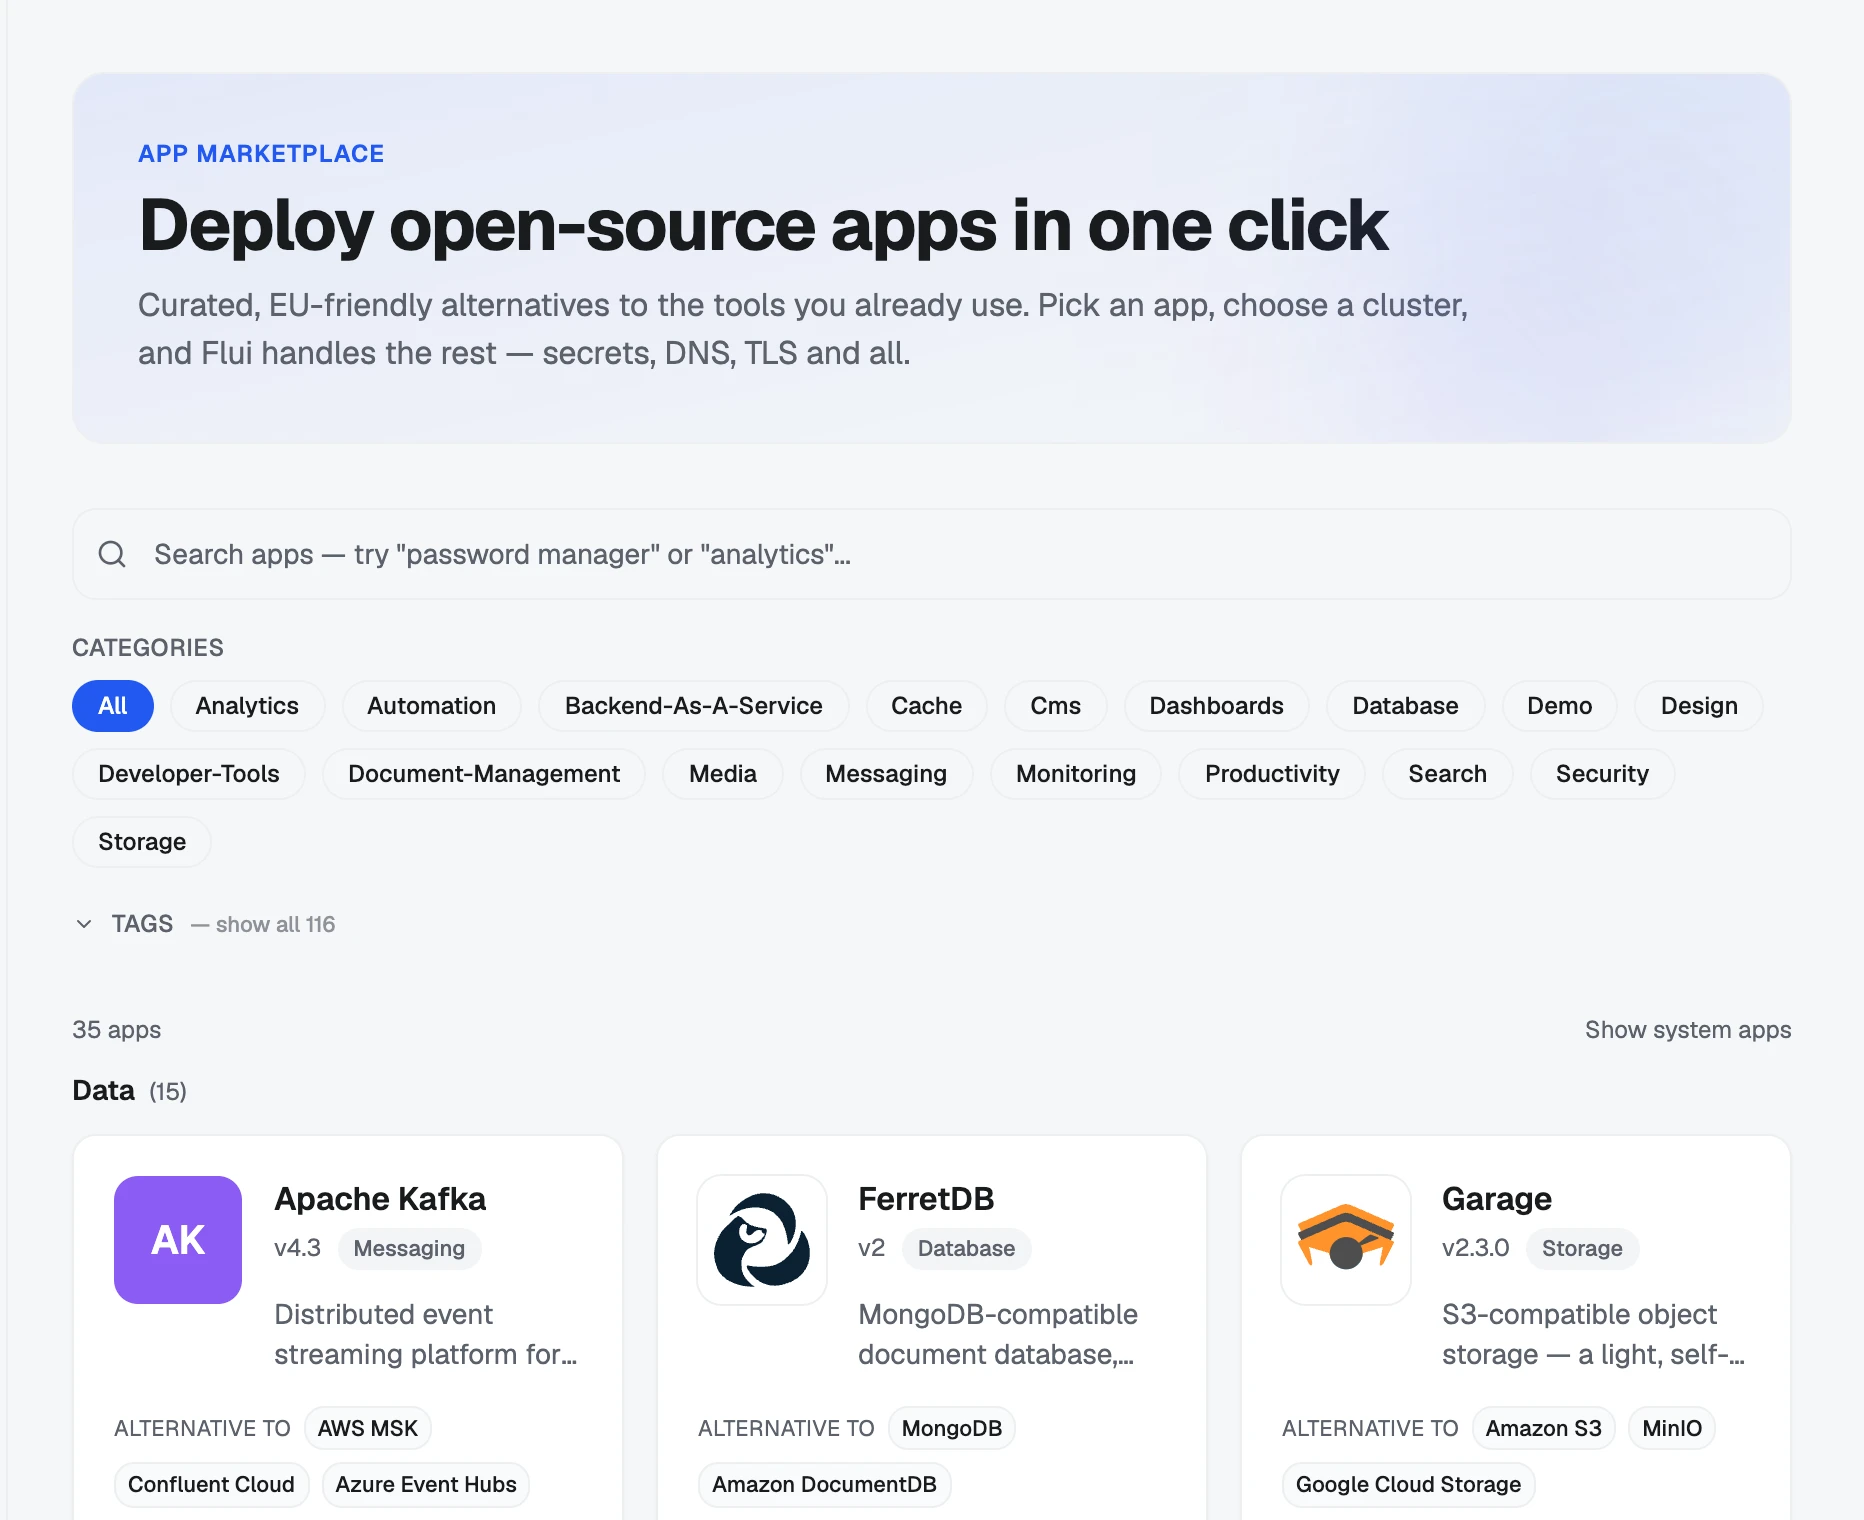Click the Amazon DocumentDB chip

(824, 1485)
